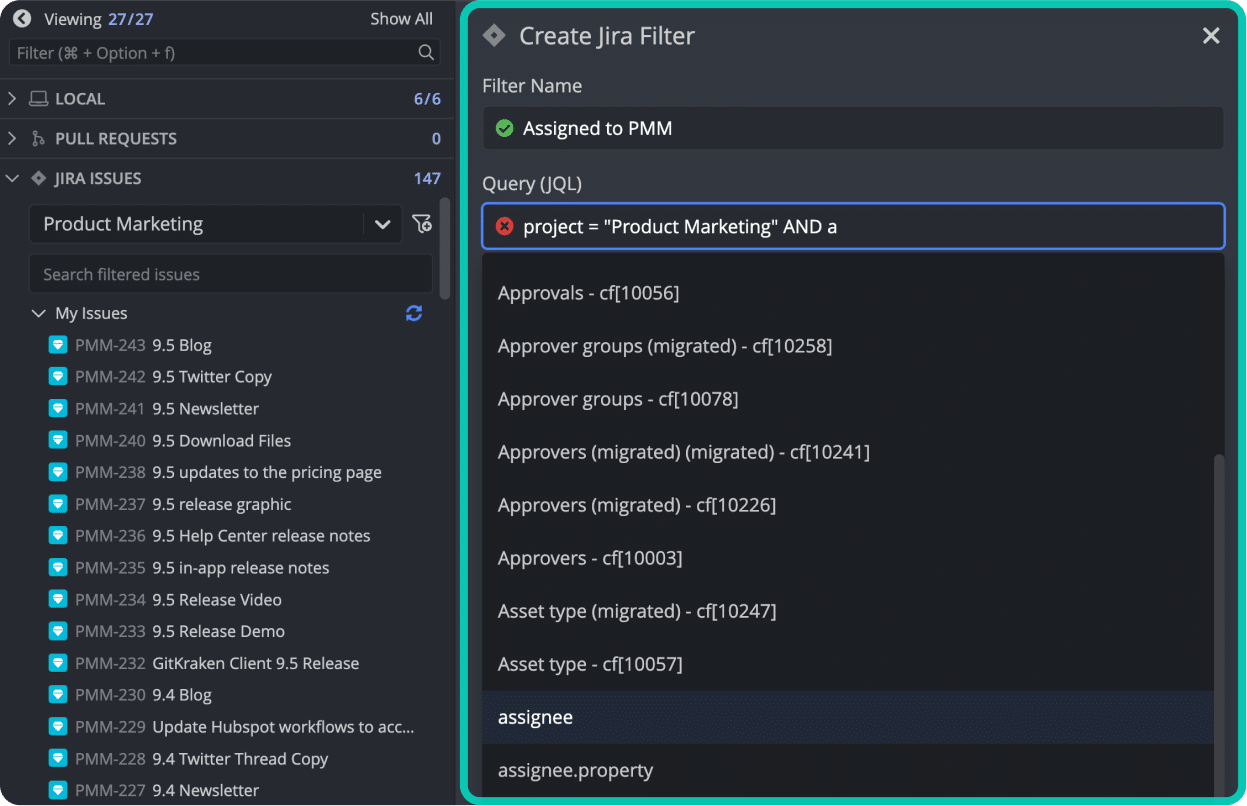Open the Product Marketing project dropdown
1247x806 pixels.
click(383, 224)
